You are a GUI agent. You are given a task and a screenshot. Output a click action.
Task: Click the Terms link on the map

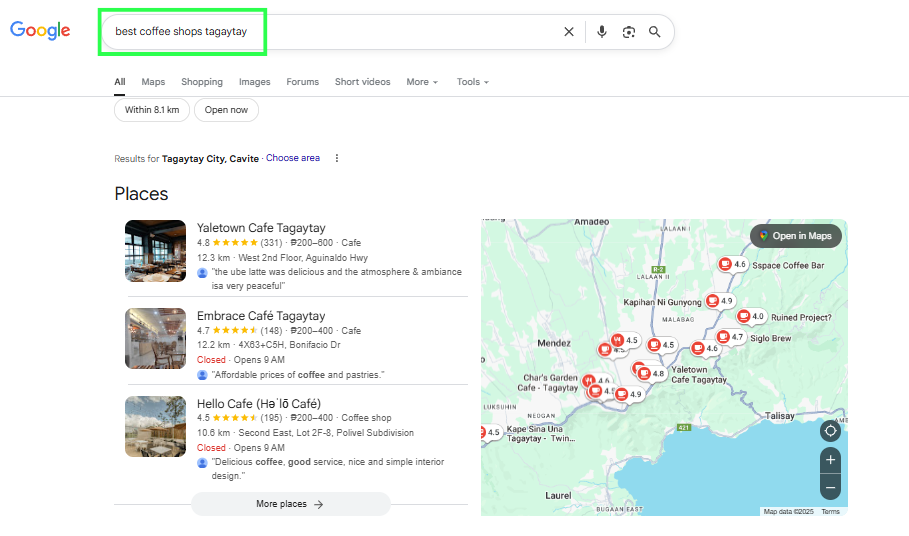(830, 512)
